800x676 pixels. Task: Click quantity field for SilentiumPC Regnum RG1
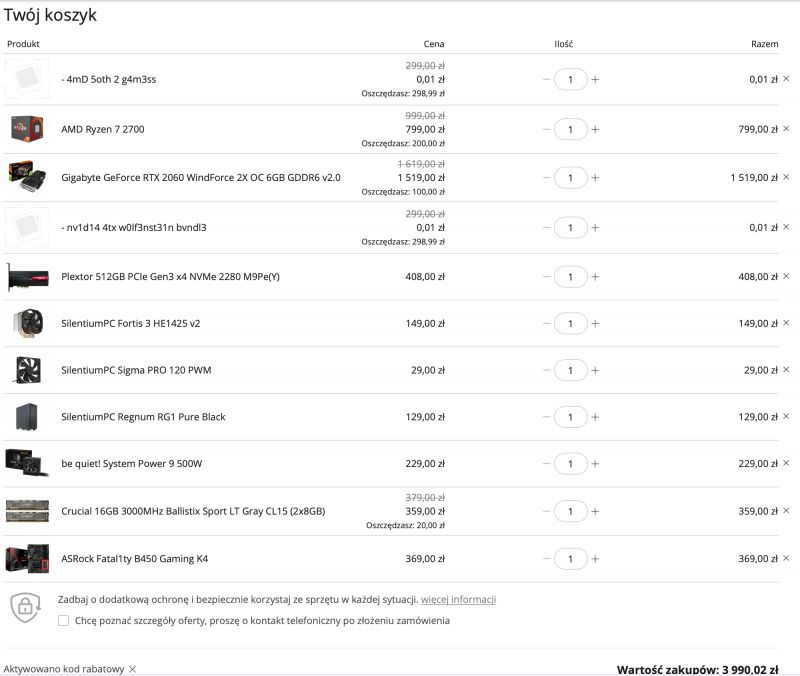570,417
